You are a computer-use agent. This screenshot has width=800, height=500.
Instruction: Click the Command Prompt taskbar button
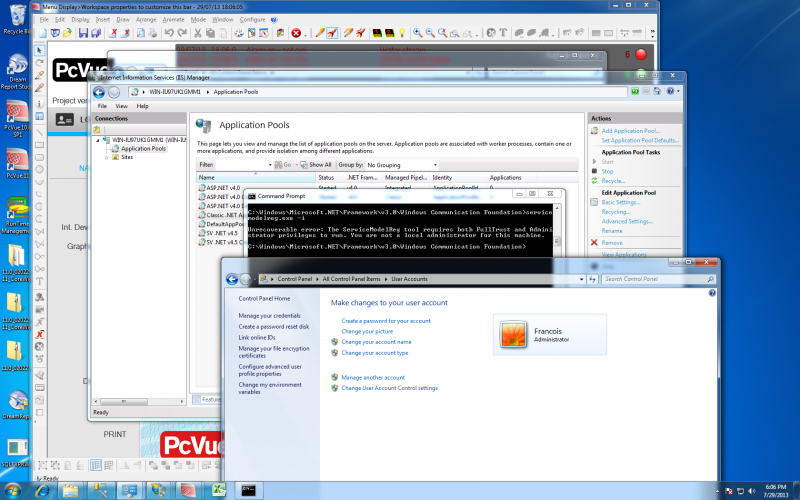pos(248,490)
